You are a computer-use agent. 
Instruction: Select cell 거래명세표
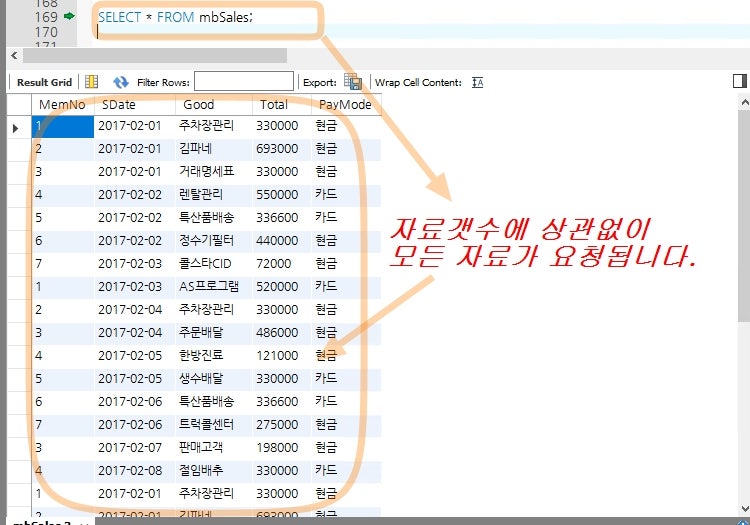(x=213, y=172)
